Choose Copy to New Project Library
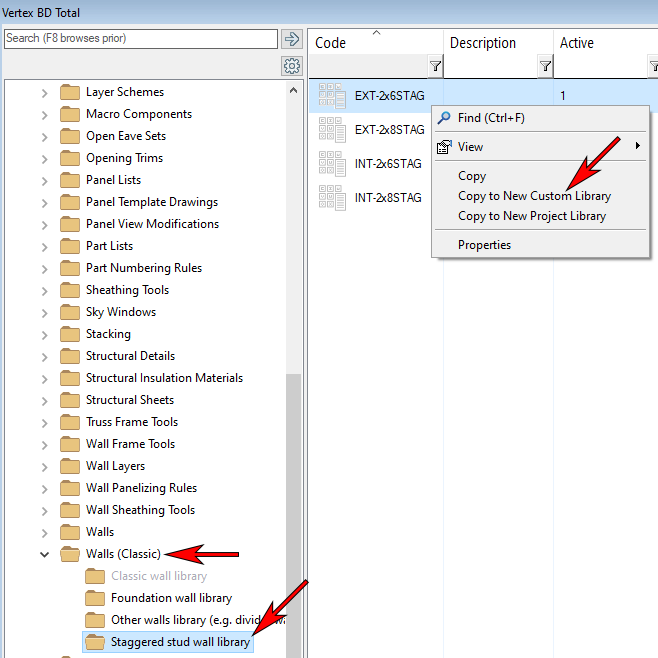Viewport: 658px width, 658px height. click(531, 216)
